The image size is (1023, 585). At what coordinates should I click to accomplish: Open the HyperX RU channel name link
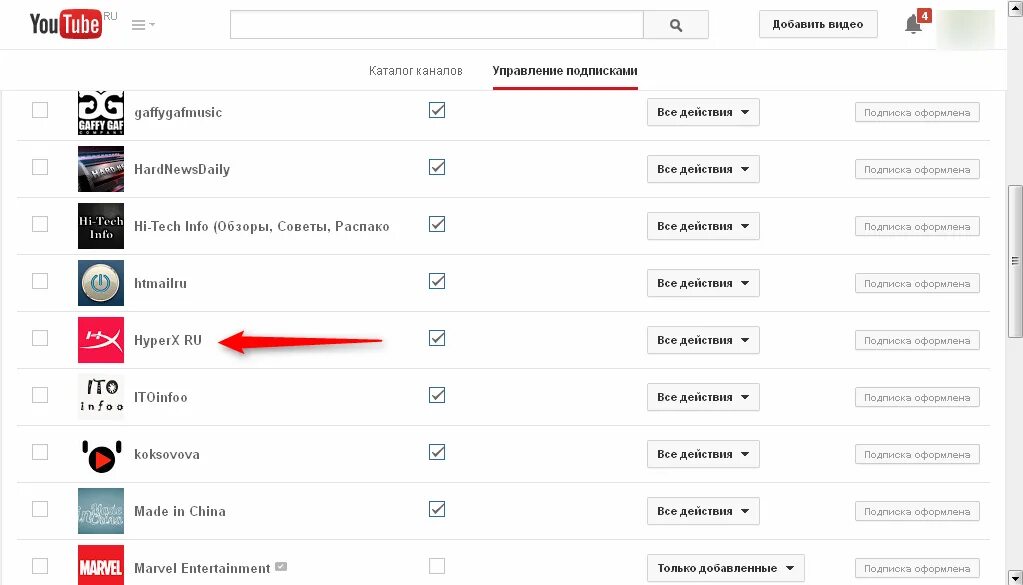(x=168, y=340)
